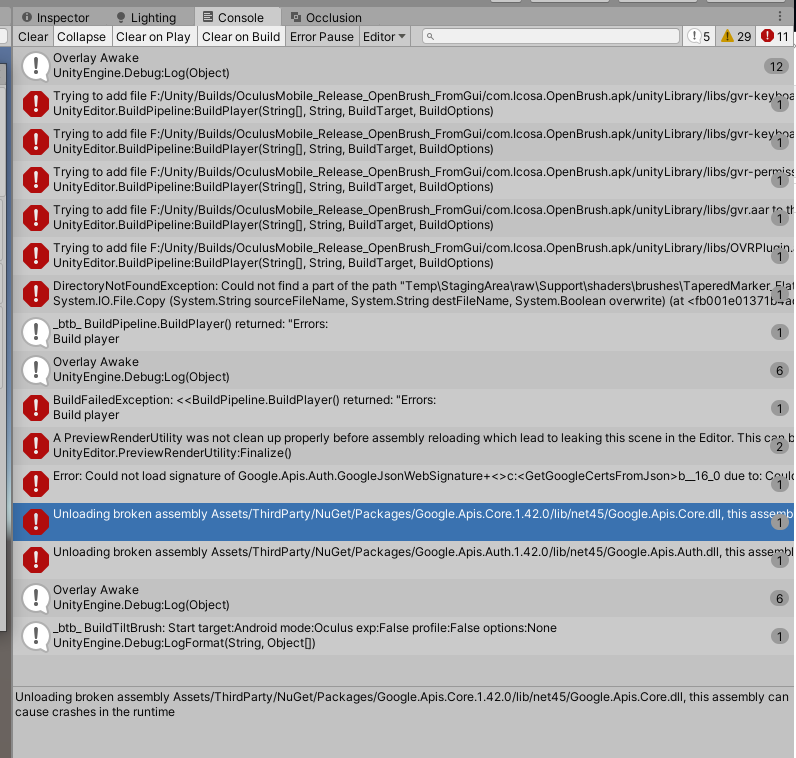
Task: Click error icon of DirectoryNotFoundException entry
Action: (x=36, y=293)
